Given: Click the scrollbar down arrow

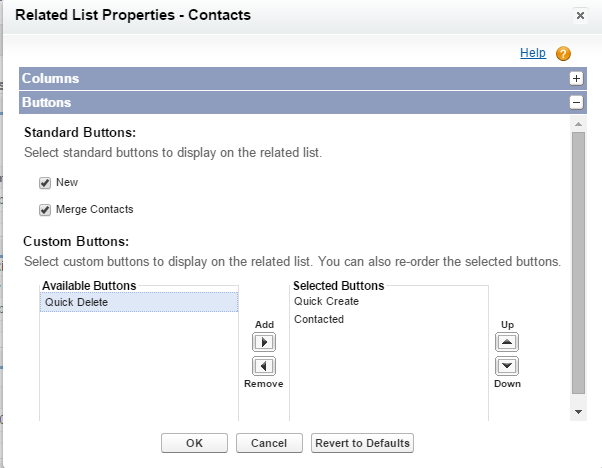Looking at the screenshot, I should pyautogui.click(x=577, y=411).
